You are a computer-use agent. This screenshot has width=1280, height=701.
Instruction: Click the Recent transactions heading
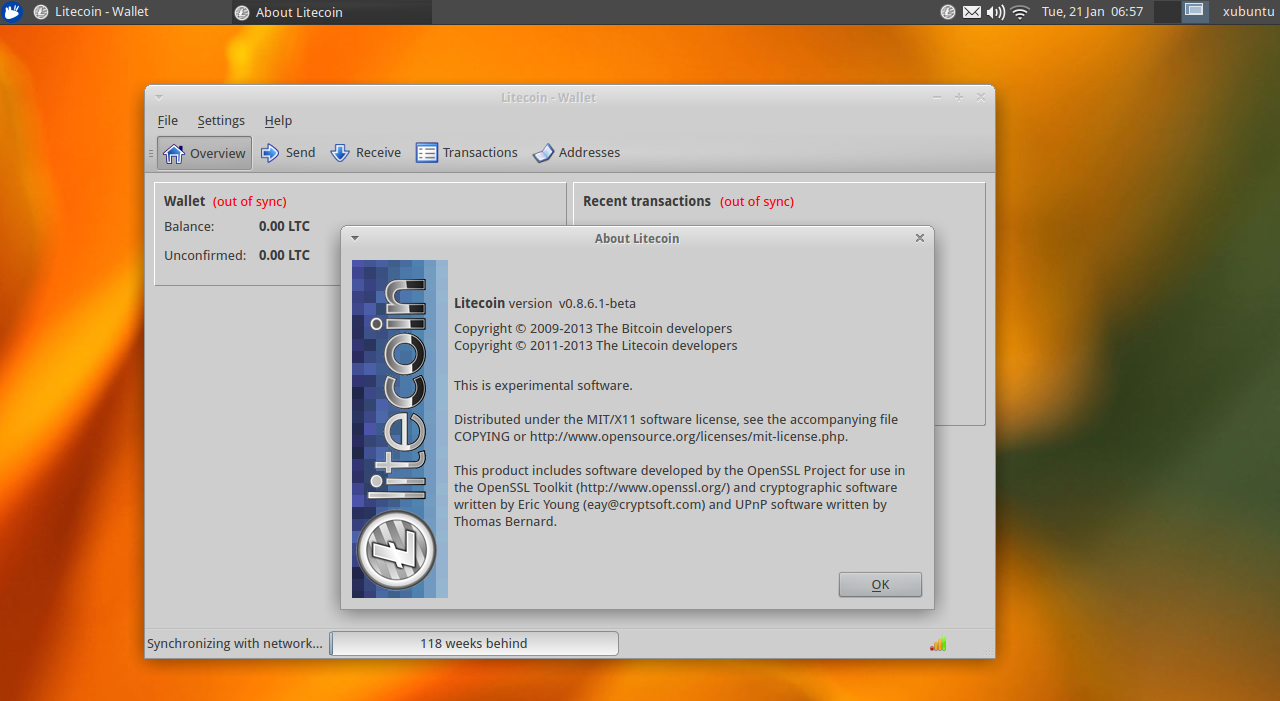647,202
